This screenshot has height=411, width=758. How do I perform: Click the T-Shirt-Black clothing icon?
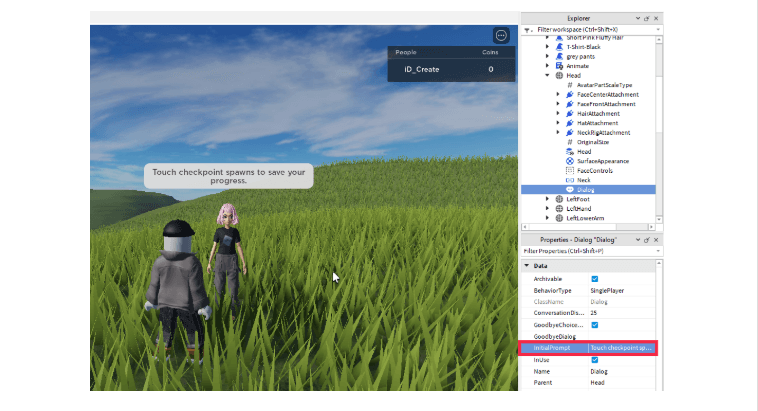tap(559, 46)
